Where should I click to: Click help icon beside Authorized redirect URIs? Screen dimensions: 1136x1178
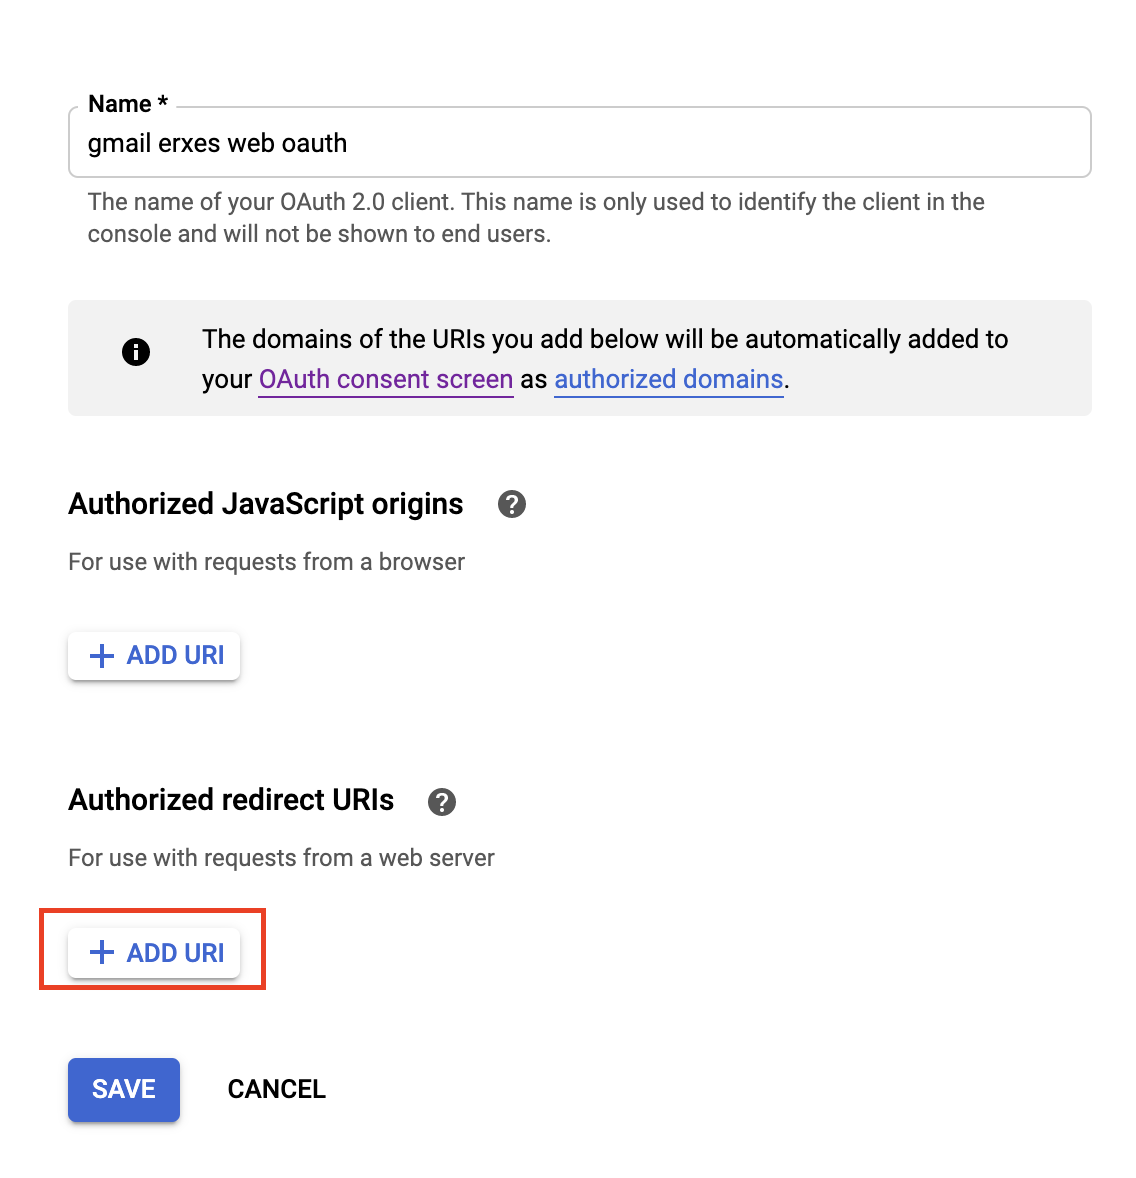point(442,801)
